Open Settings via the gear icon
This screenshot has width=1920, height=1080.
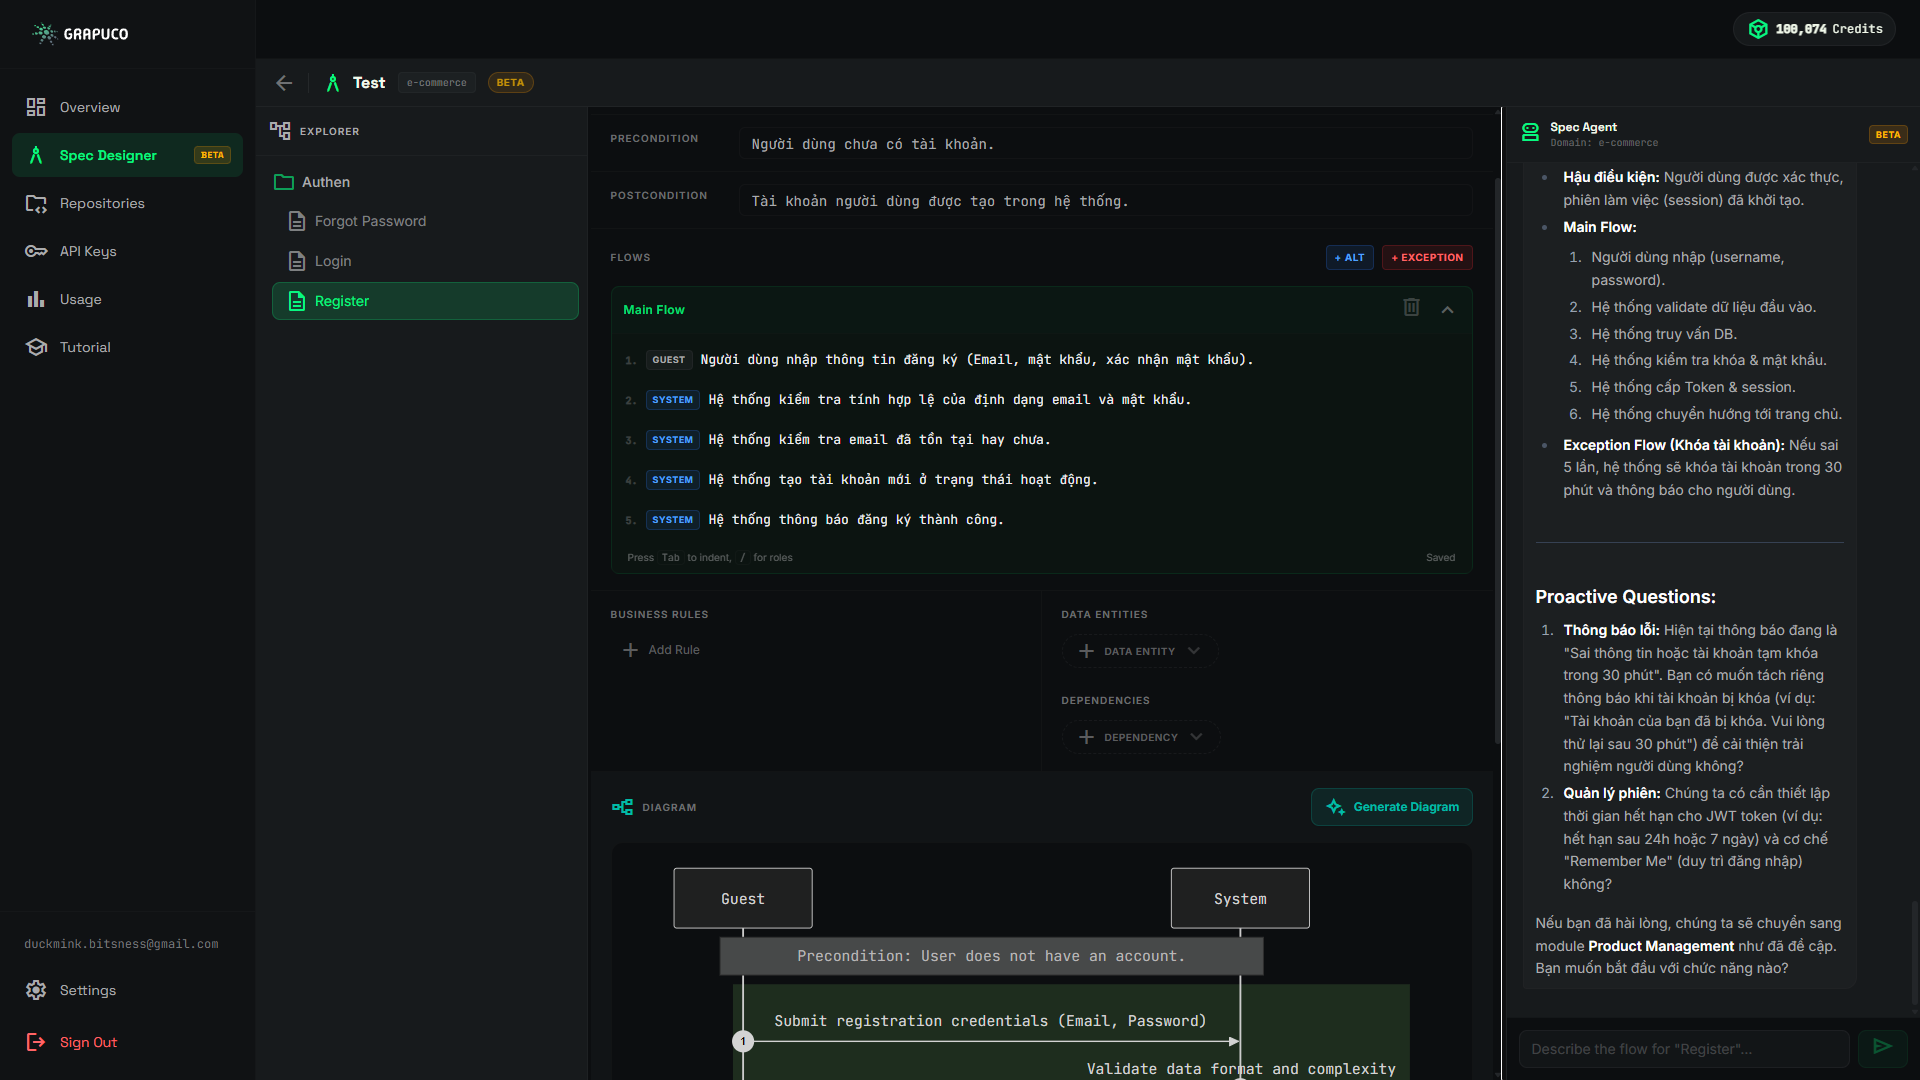(x=37, y=990)
